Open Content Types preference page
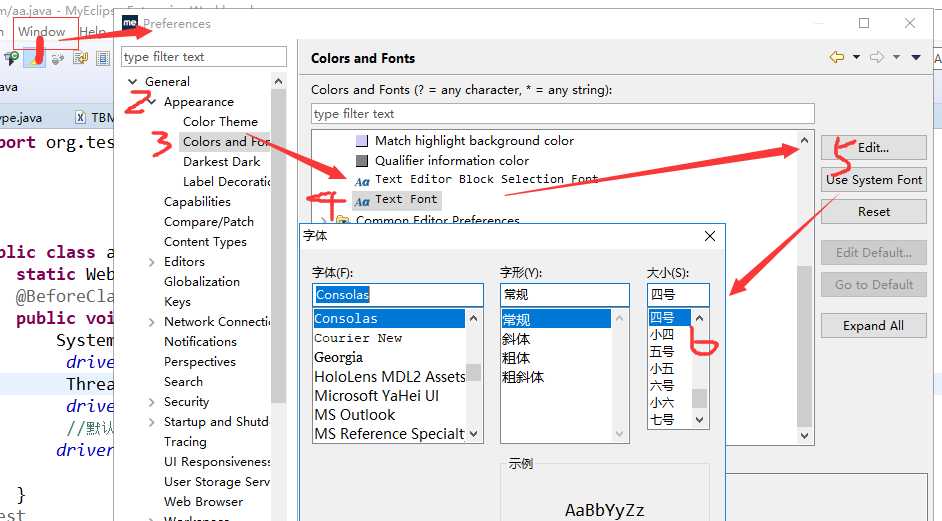The height and width of the screenshot is (521, 942). [x=205, y=242]
